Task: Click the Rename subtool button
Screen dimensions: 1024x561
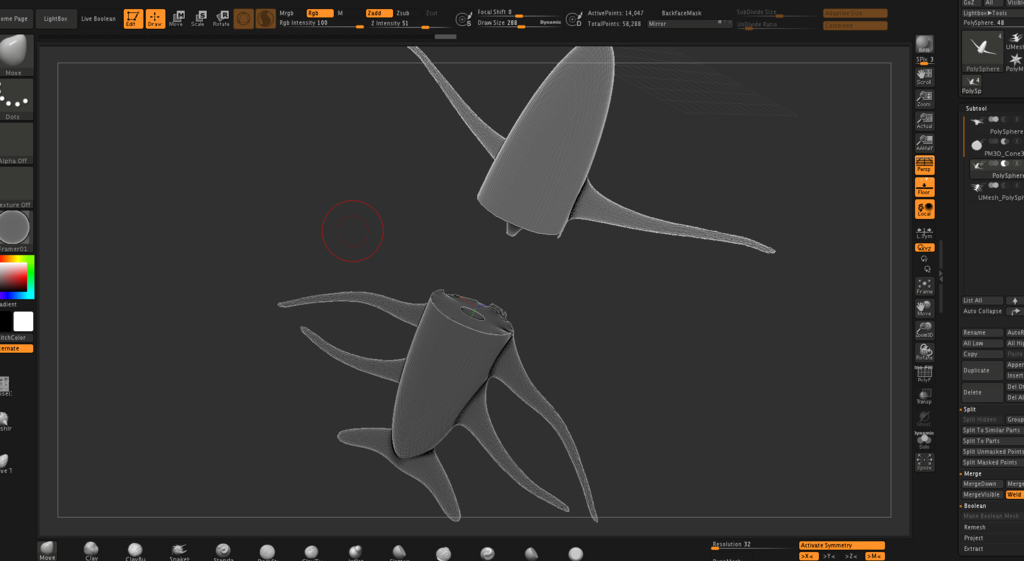Action: coord(982,332)
